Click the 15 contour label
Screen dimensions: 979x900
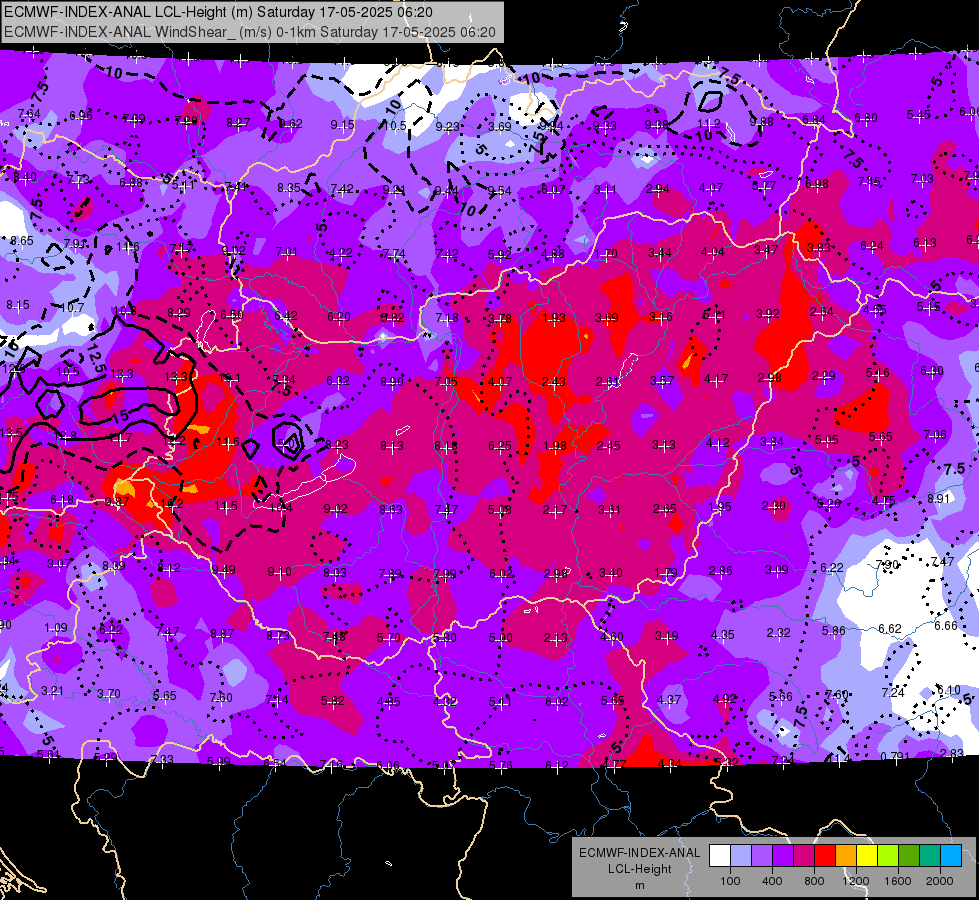120,415
